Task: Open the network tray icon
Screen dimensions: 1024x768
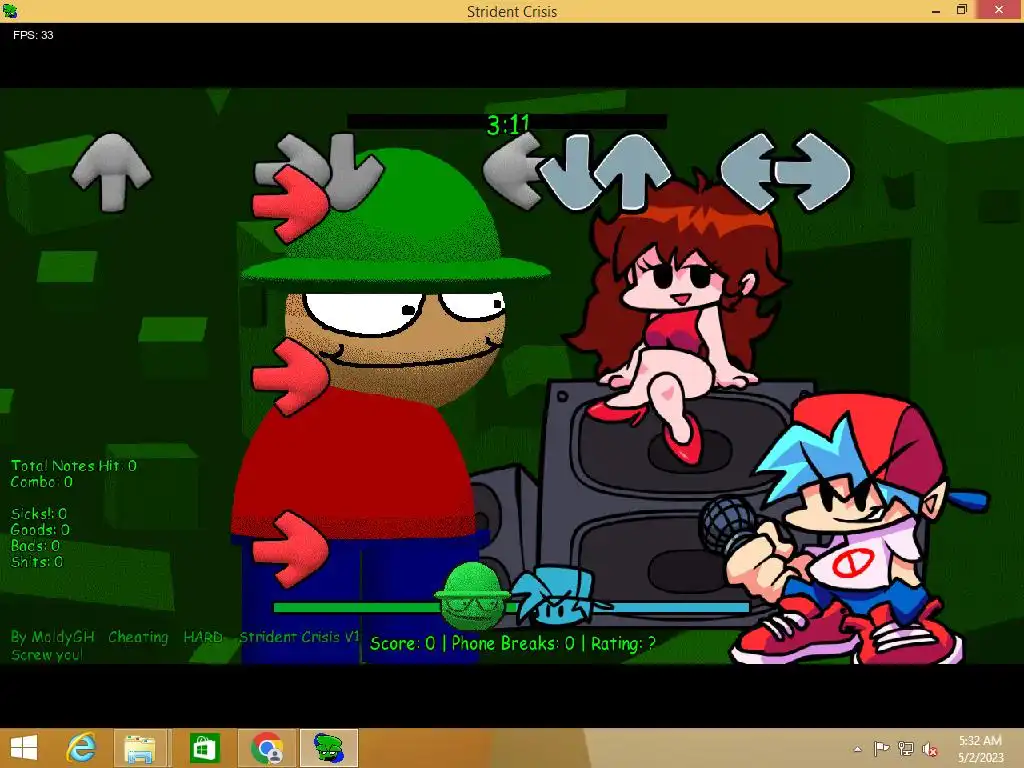Action: (906, 748)
